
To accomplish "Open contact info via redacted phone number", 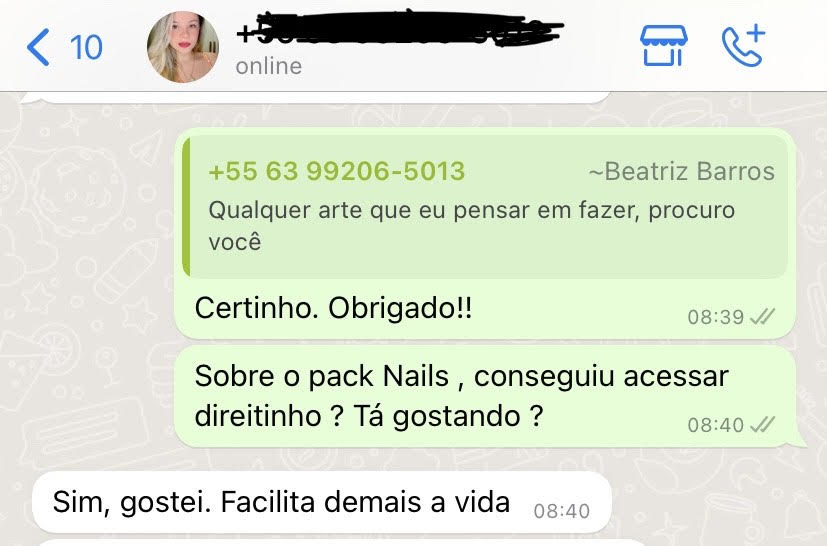I will point(400,30).
